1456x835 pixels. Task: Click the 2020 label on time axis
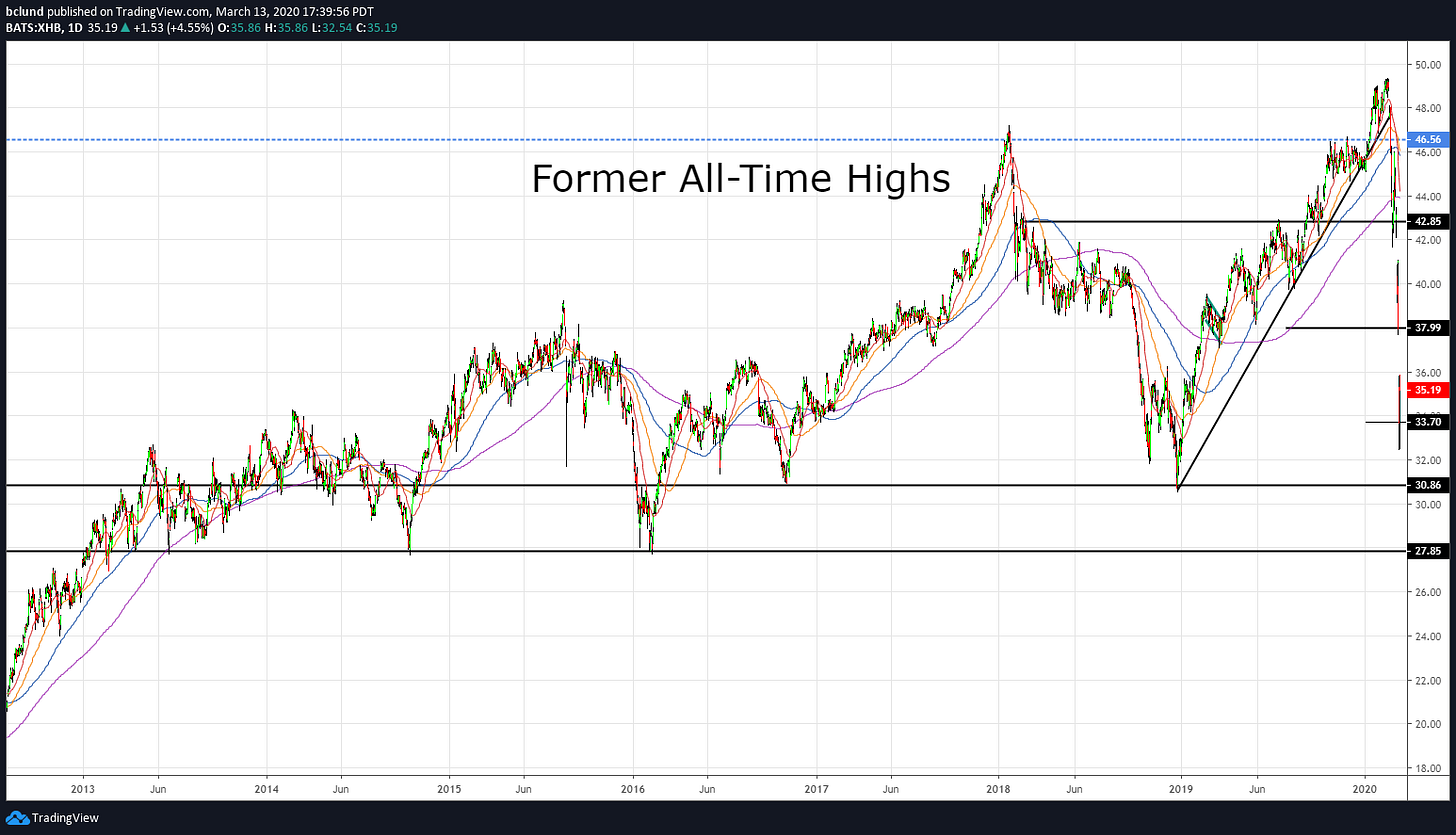coord(1366,787)
